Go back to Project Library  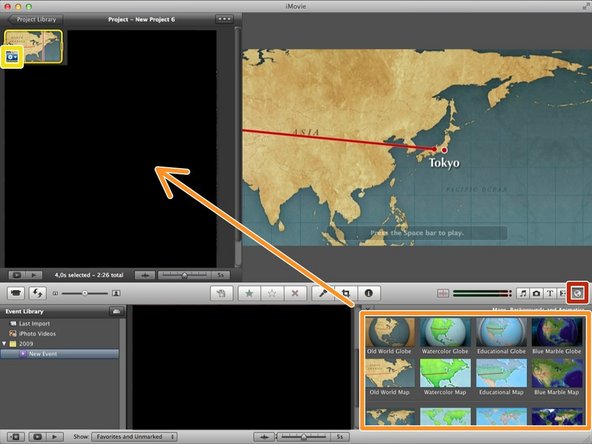35,19
